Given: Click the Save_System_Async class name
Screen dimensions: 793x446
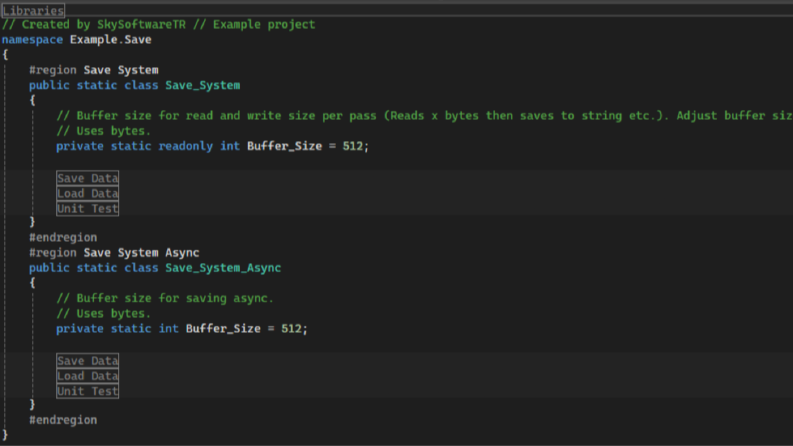Looking at the screenshot, I should point(223,267).
